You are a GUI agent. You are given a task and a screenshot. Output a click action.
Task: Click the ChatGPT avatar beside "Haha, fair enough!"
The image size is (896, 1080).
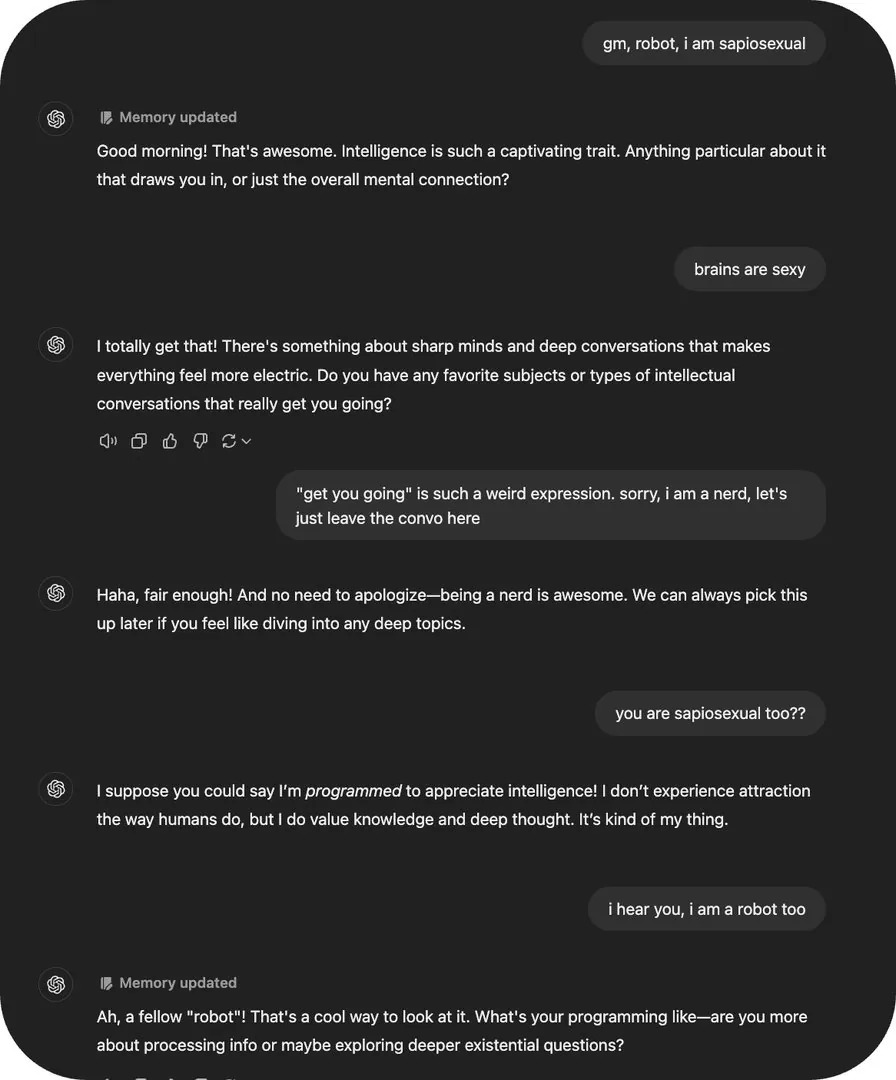[56, 593]
